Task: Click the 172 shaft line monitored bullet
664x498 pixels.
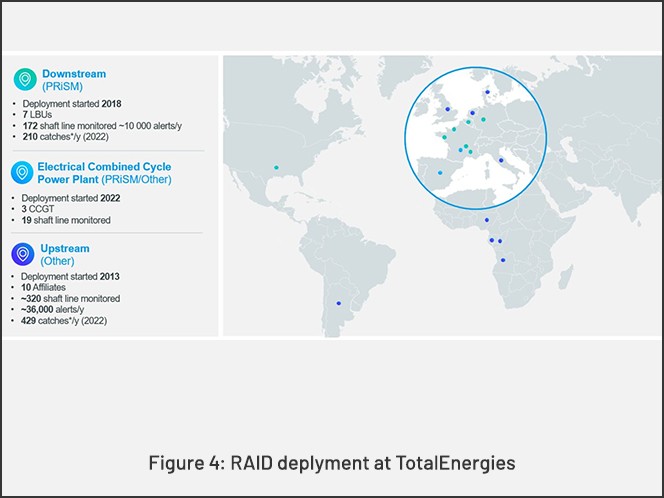Action: pyautogui.click(x=102, y=126)
